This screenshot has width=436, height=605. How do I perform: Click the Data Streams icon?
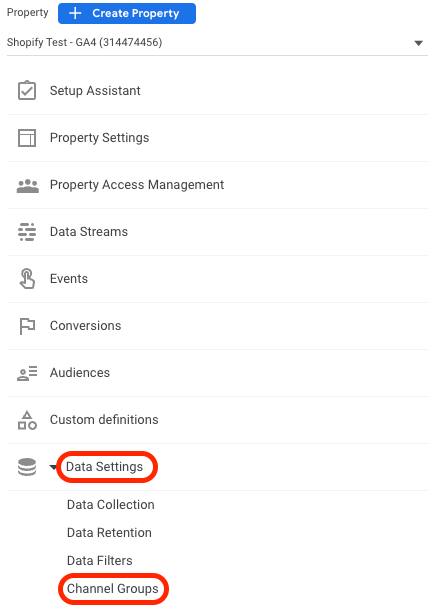point(27,232)
